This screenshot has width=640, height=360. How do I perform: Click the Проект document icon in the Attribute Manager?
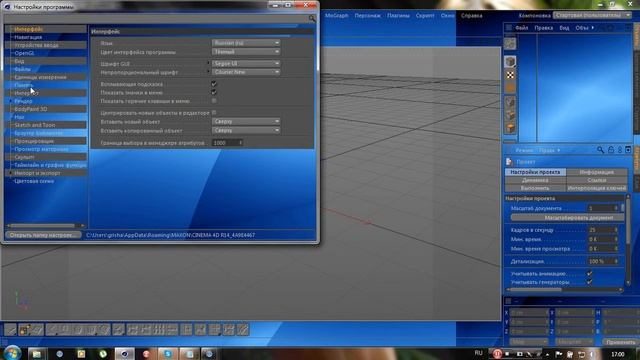[x=509, y=162]
